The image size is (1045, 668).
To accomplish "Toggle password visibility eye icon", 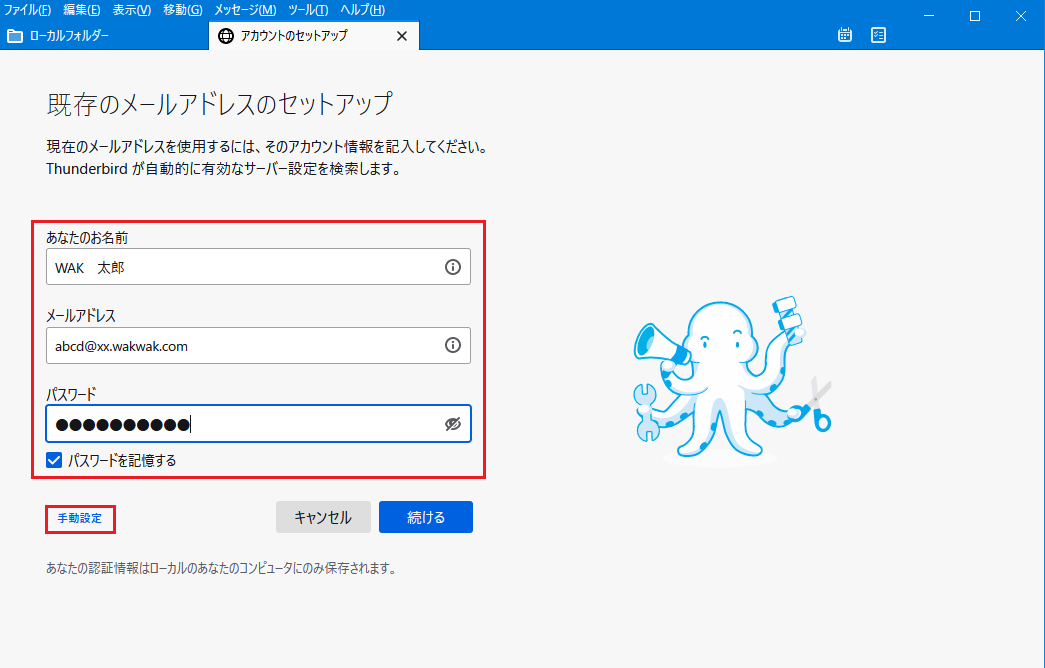I will pyautogui.click(x=453, y=424).
